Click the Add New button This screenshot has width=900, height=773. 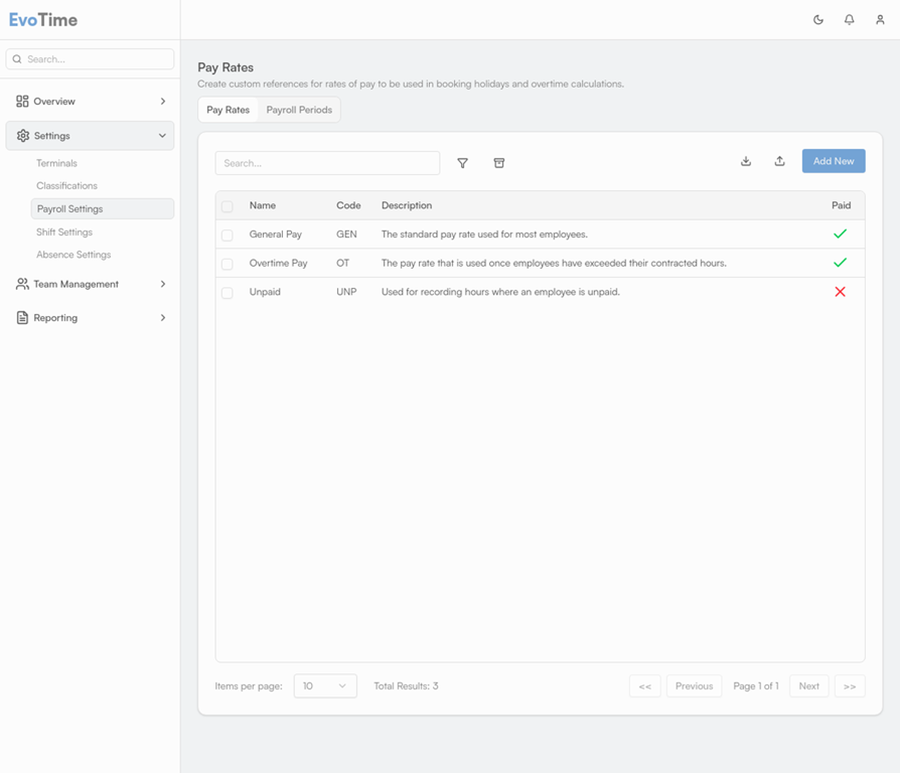(833, 161)
